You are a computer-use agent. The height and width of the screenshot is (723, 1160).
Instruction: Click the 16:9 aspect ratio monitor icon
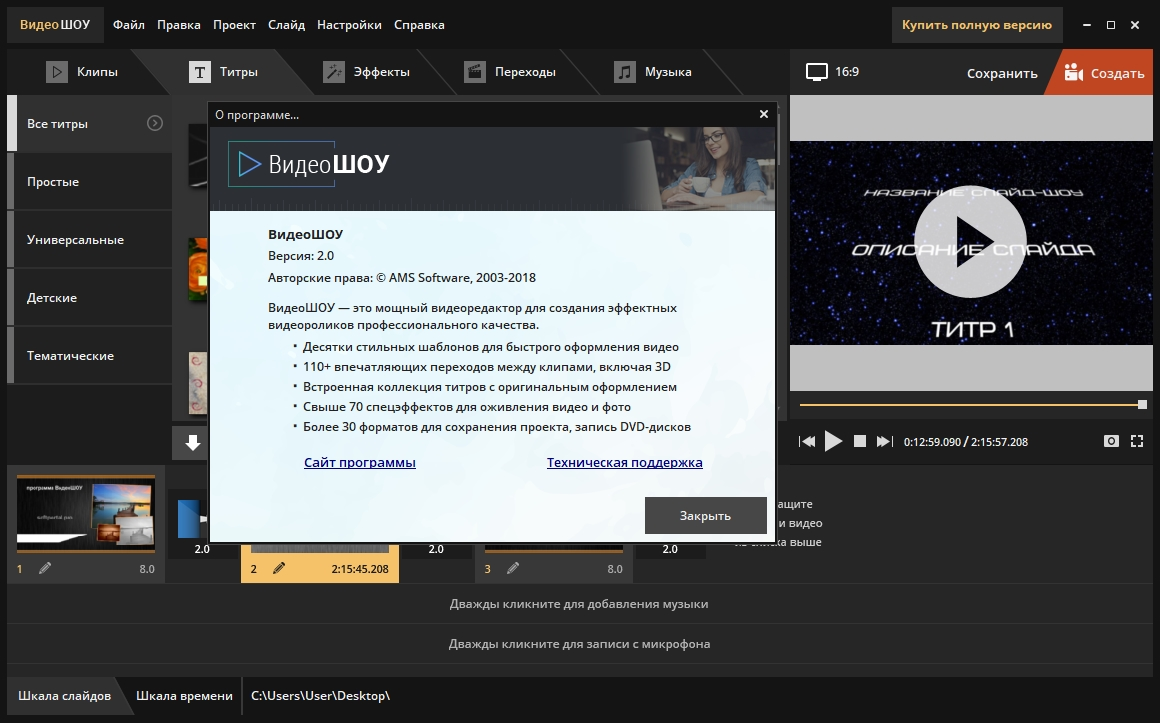tap(818, 72)
